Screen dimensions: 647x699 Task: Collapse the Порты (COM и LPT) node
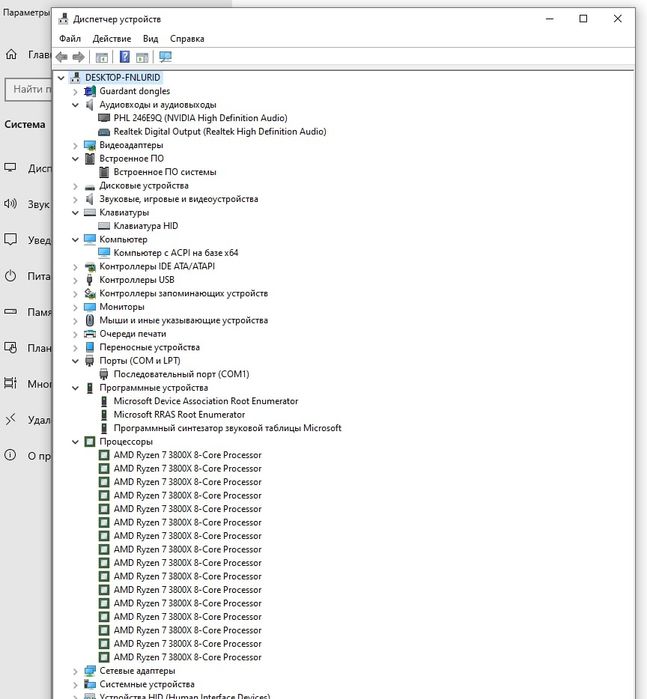click(75, 361)
